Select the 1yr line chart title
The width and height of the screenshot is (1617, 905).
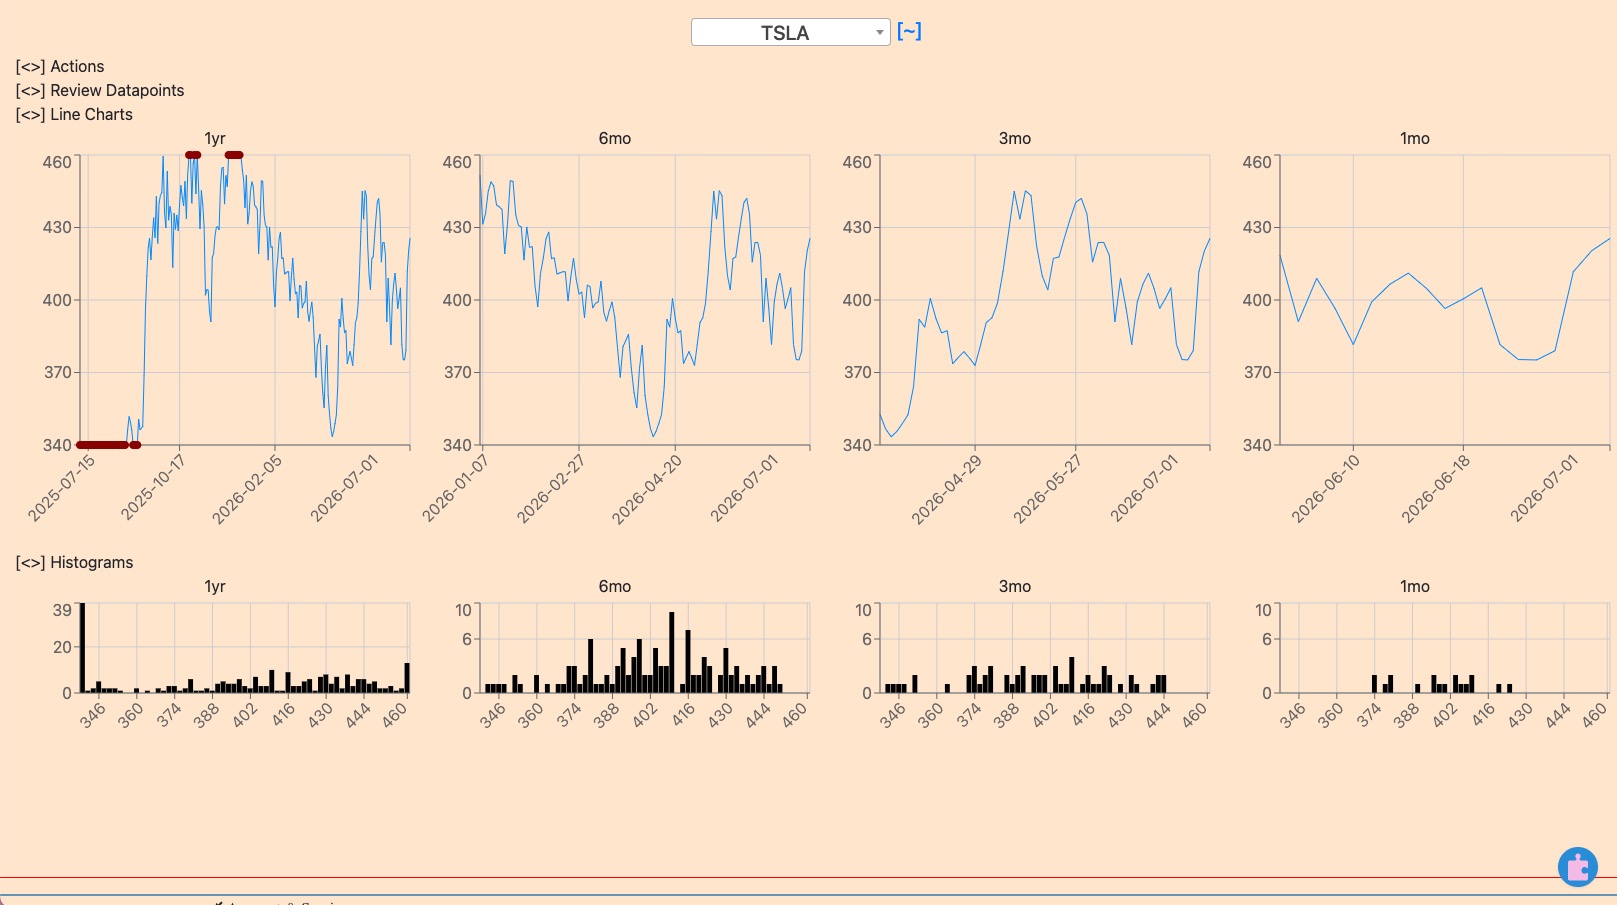click(215, 138)
